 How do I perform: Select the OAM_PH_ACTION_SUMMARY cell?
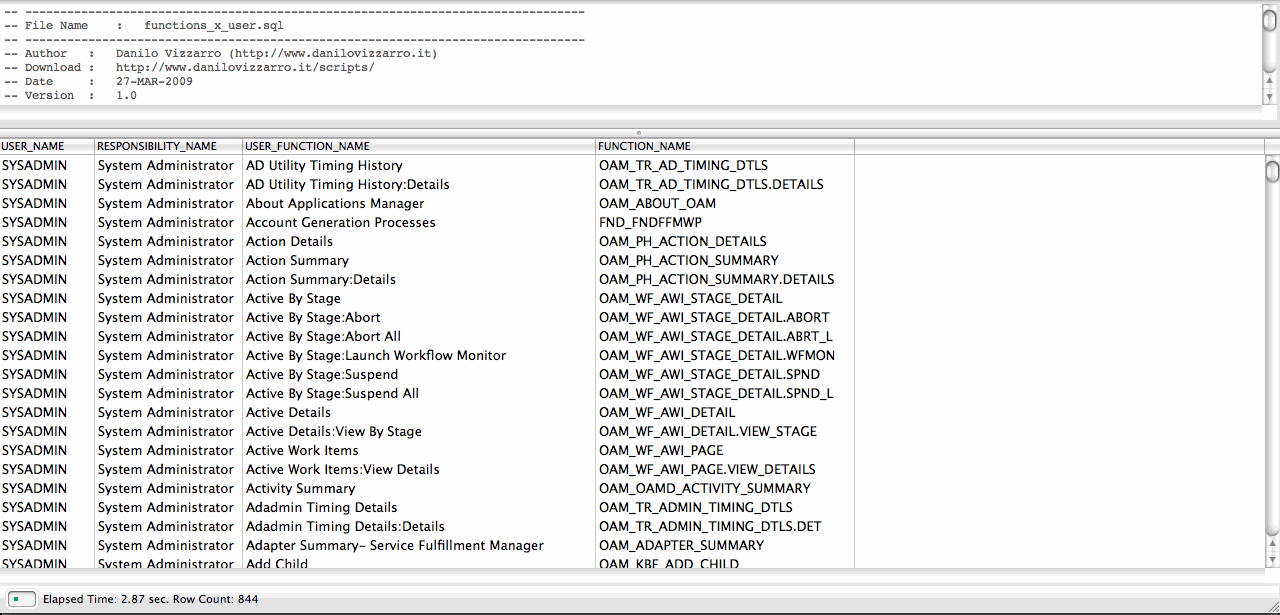(725, 260)
